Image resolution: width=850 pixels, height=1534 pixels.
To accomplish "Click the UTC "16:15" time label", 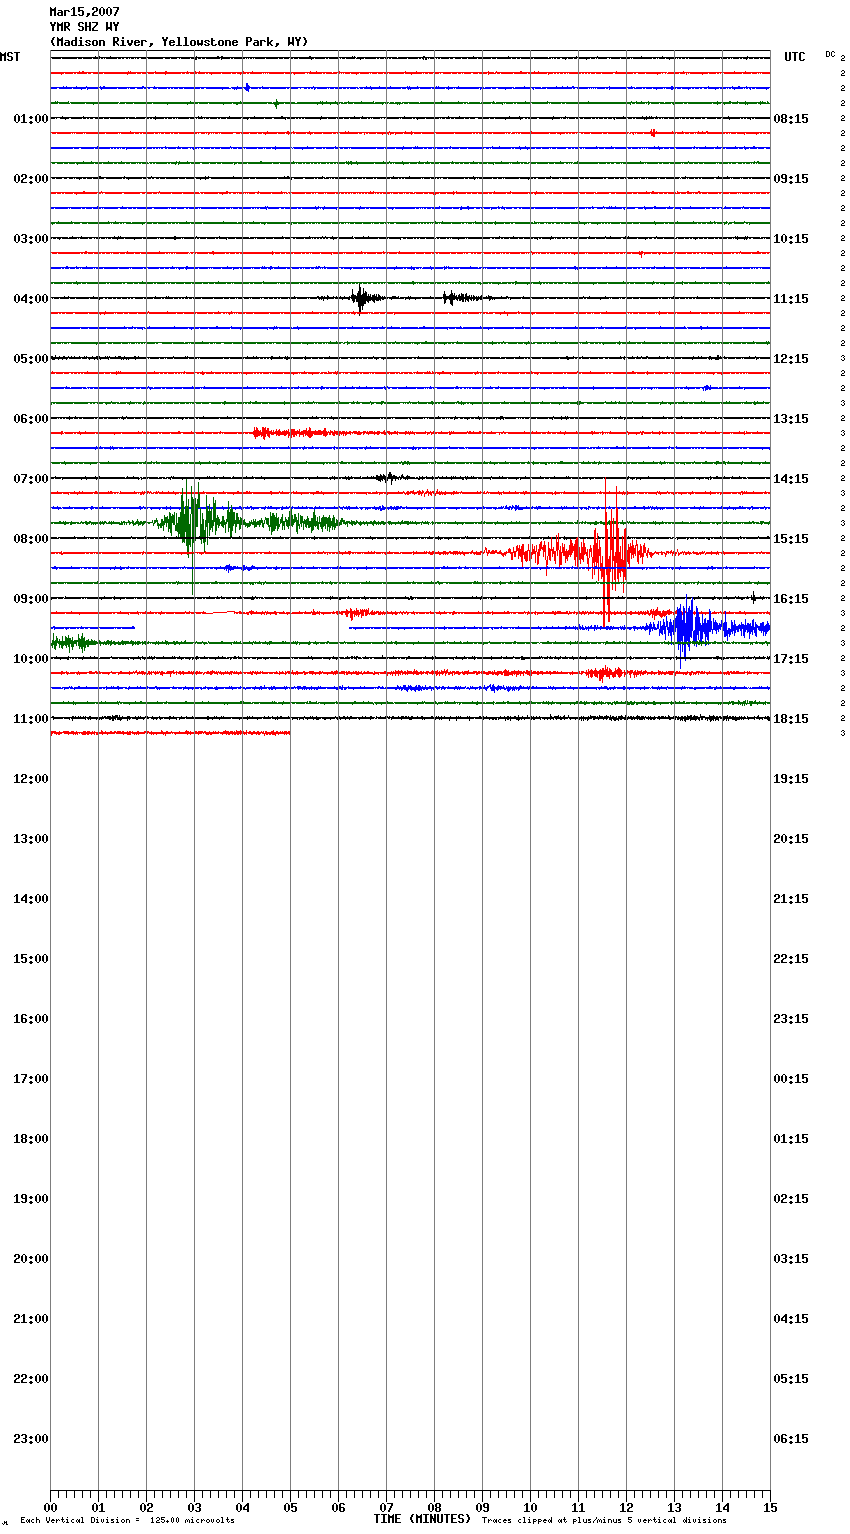I will point(791,599).
